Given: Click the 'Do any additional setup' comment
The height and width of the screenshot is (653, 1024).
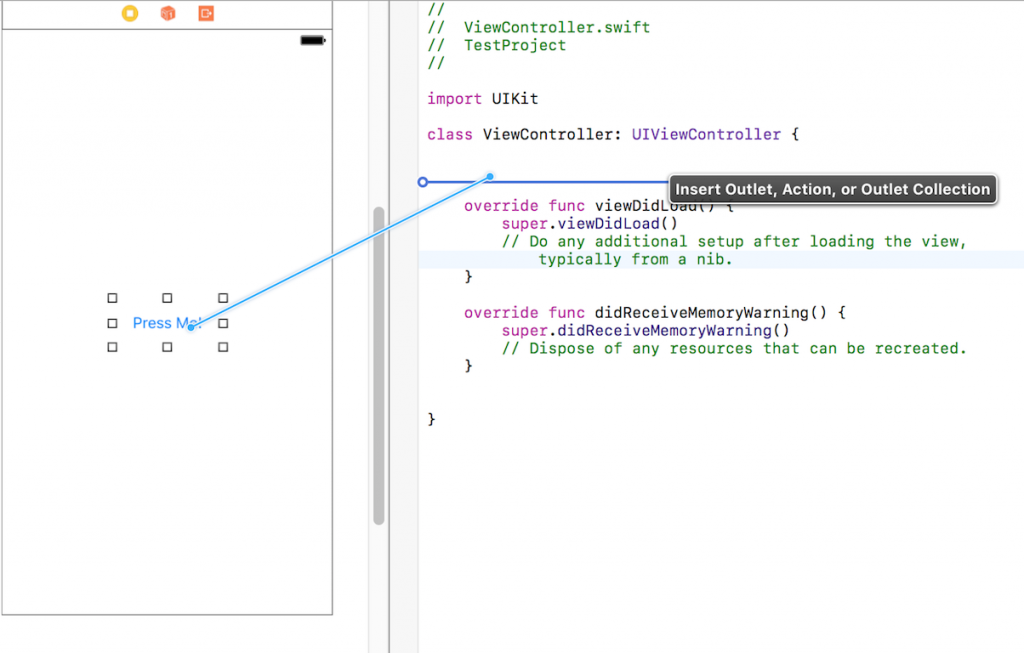Looking at the screenshot, I should point(734,242).
